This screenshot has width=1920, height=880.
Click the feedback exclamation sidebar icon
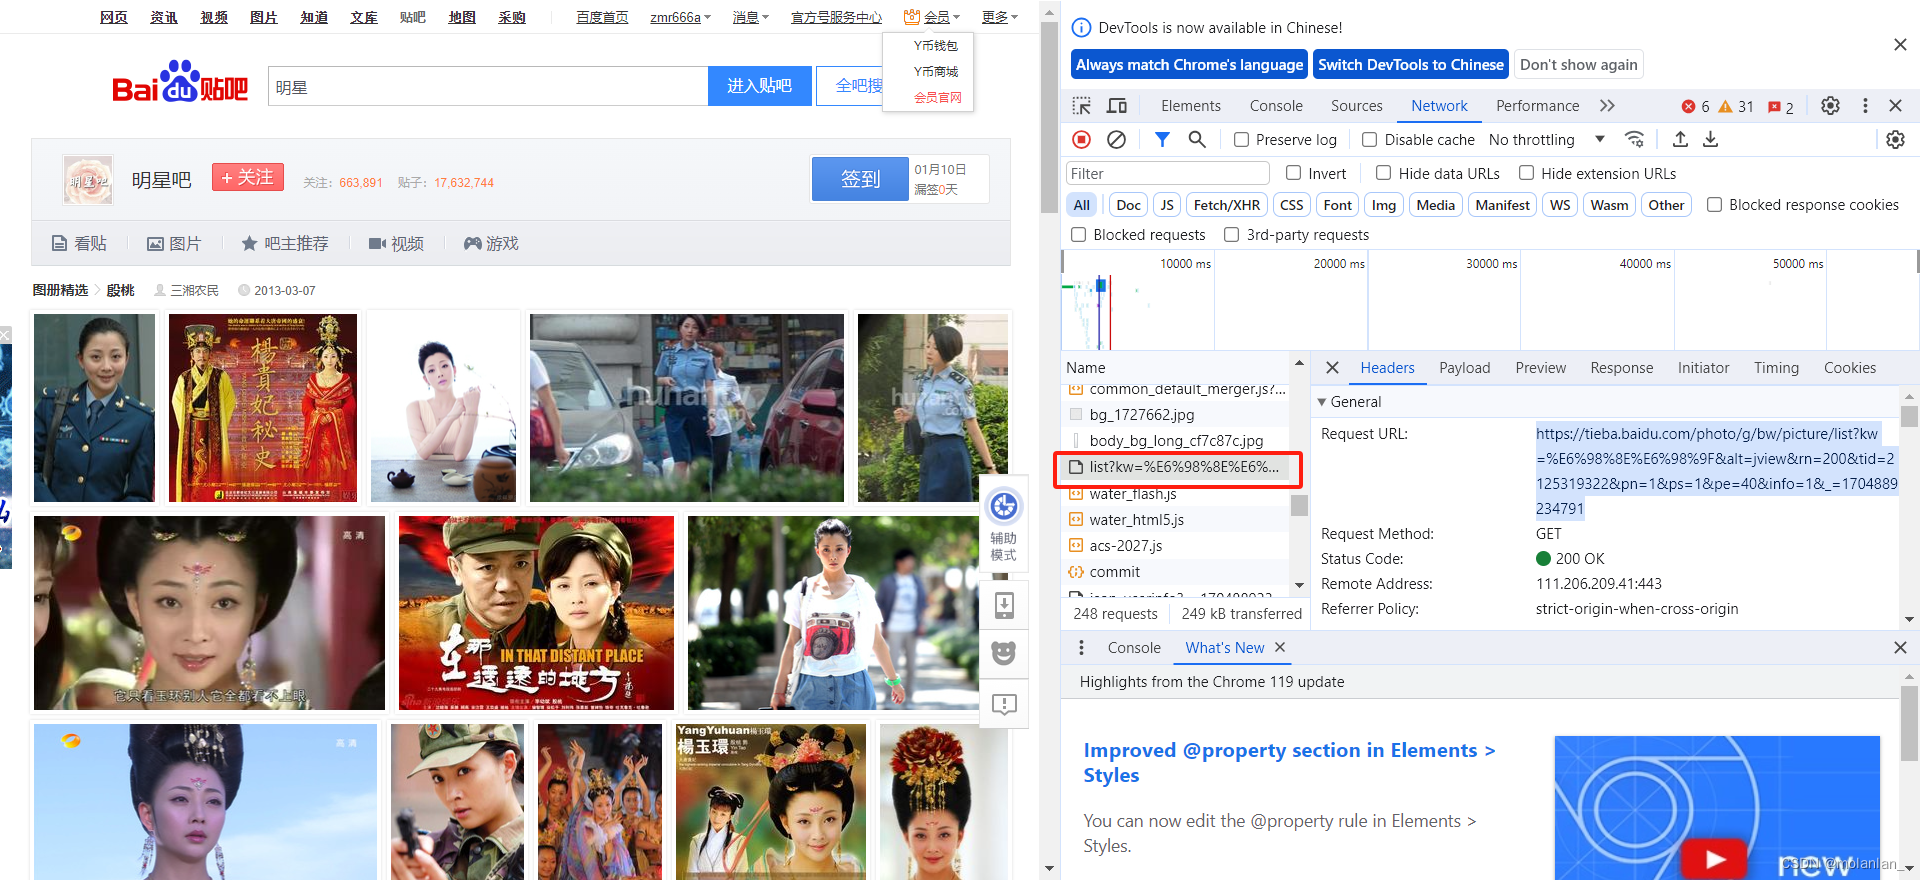(1004, 704)
